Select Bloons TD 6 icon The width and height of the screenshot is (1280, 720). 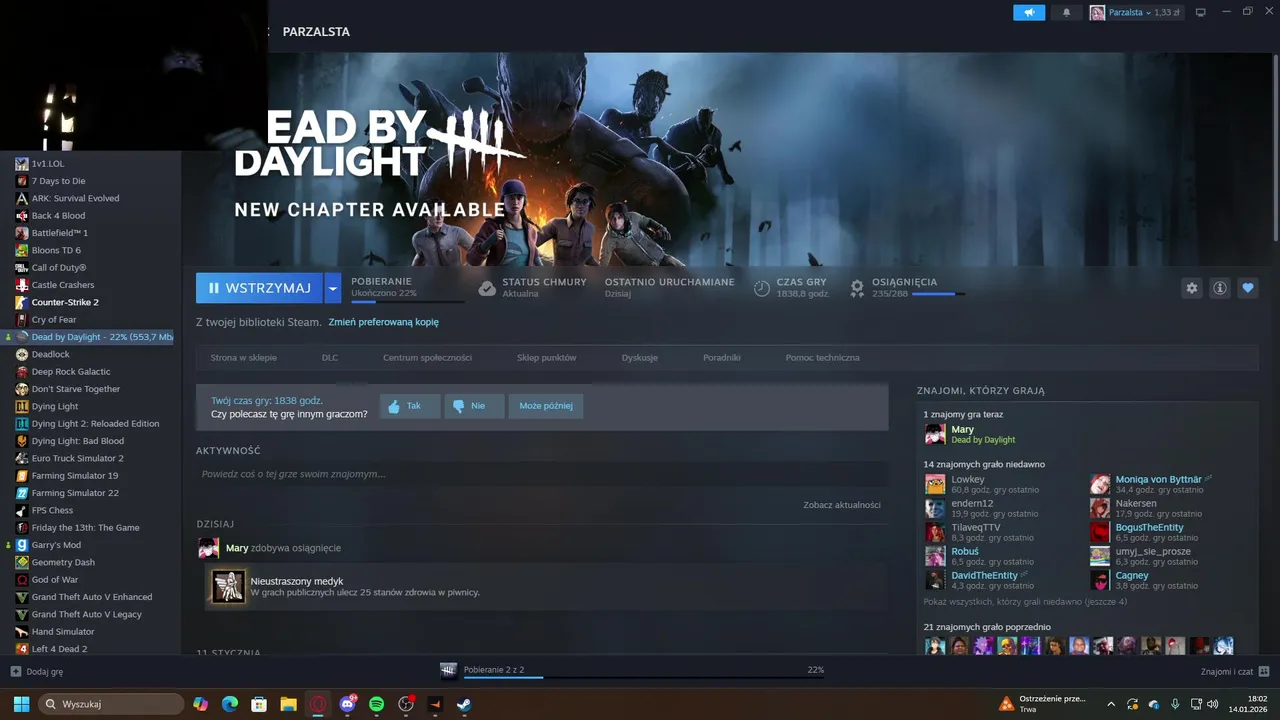[x=22, y=250]
